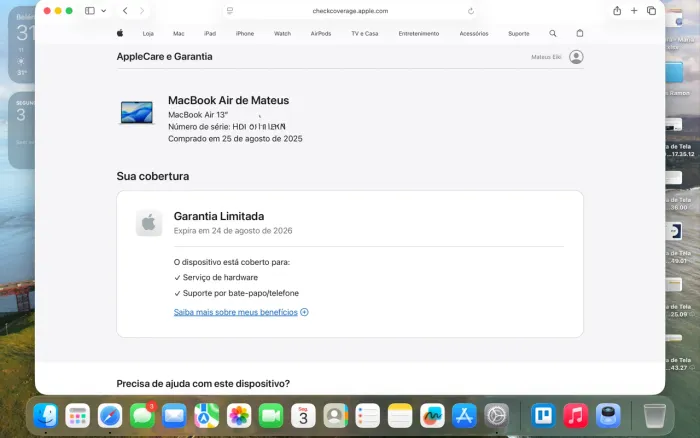Select the text 'Comprado em 25 de agosto de 2025'
The image size is (700, 438).
[x=235, y=139]
